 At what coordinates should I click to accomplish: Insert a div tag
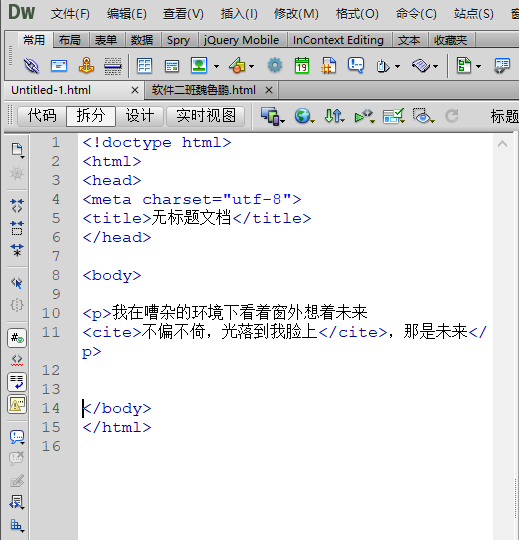(x=172, y=66)
